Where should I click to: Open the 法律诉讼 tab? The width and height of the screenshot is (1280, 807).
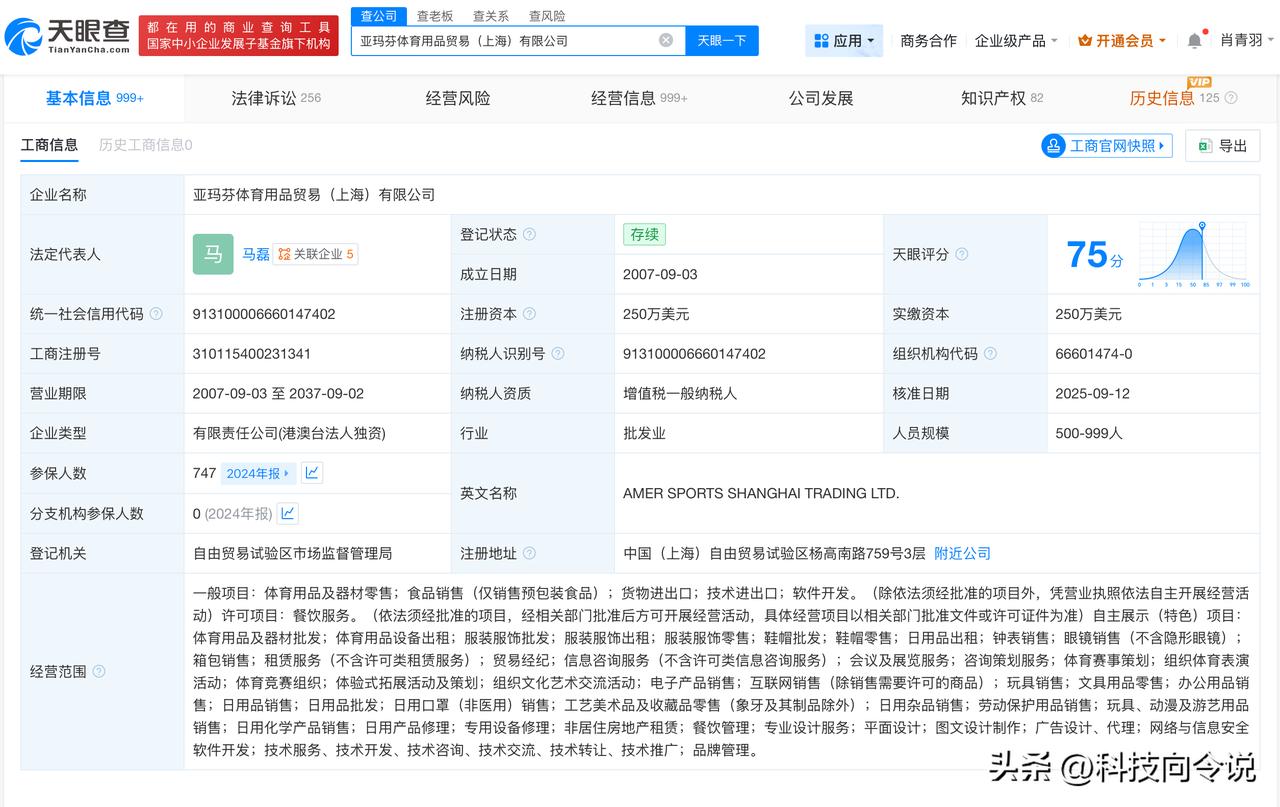pyautogui.click(x=276, y=98)
